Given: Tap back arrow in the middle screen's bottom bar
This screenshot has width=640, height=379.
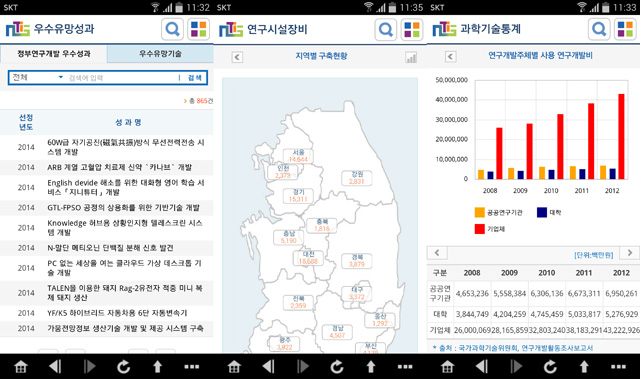Looking at the screenshot, I should pos(269,366).
